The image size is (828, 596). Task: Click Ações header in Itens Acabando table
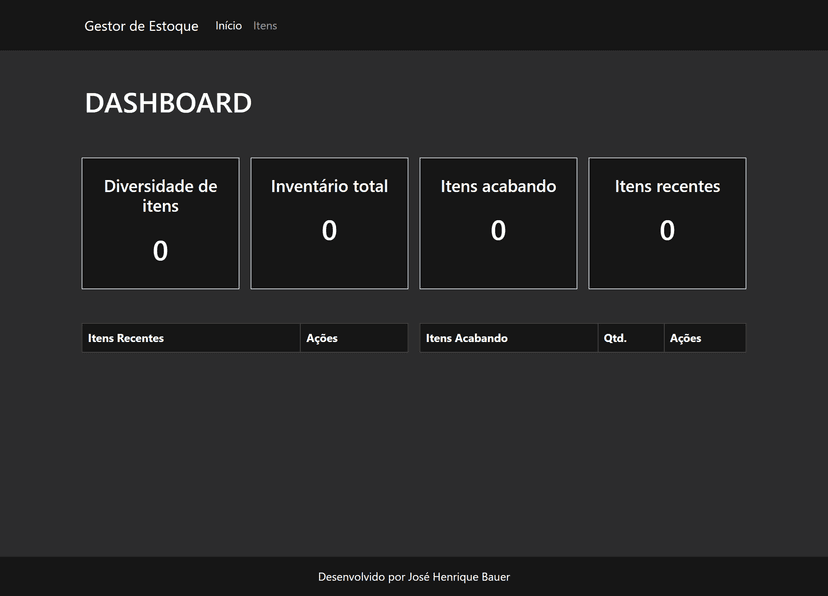coord(685,338)
